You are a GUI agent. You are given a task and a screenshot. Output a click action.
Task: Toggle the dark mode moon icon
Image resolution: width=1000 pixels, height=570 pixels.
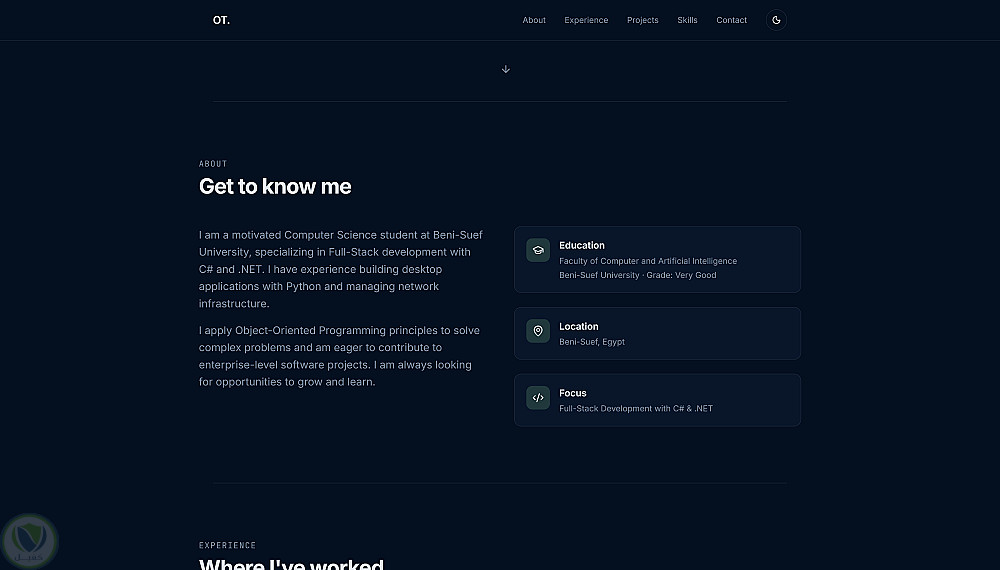coord(776,20)
